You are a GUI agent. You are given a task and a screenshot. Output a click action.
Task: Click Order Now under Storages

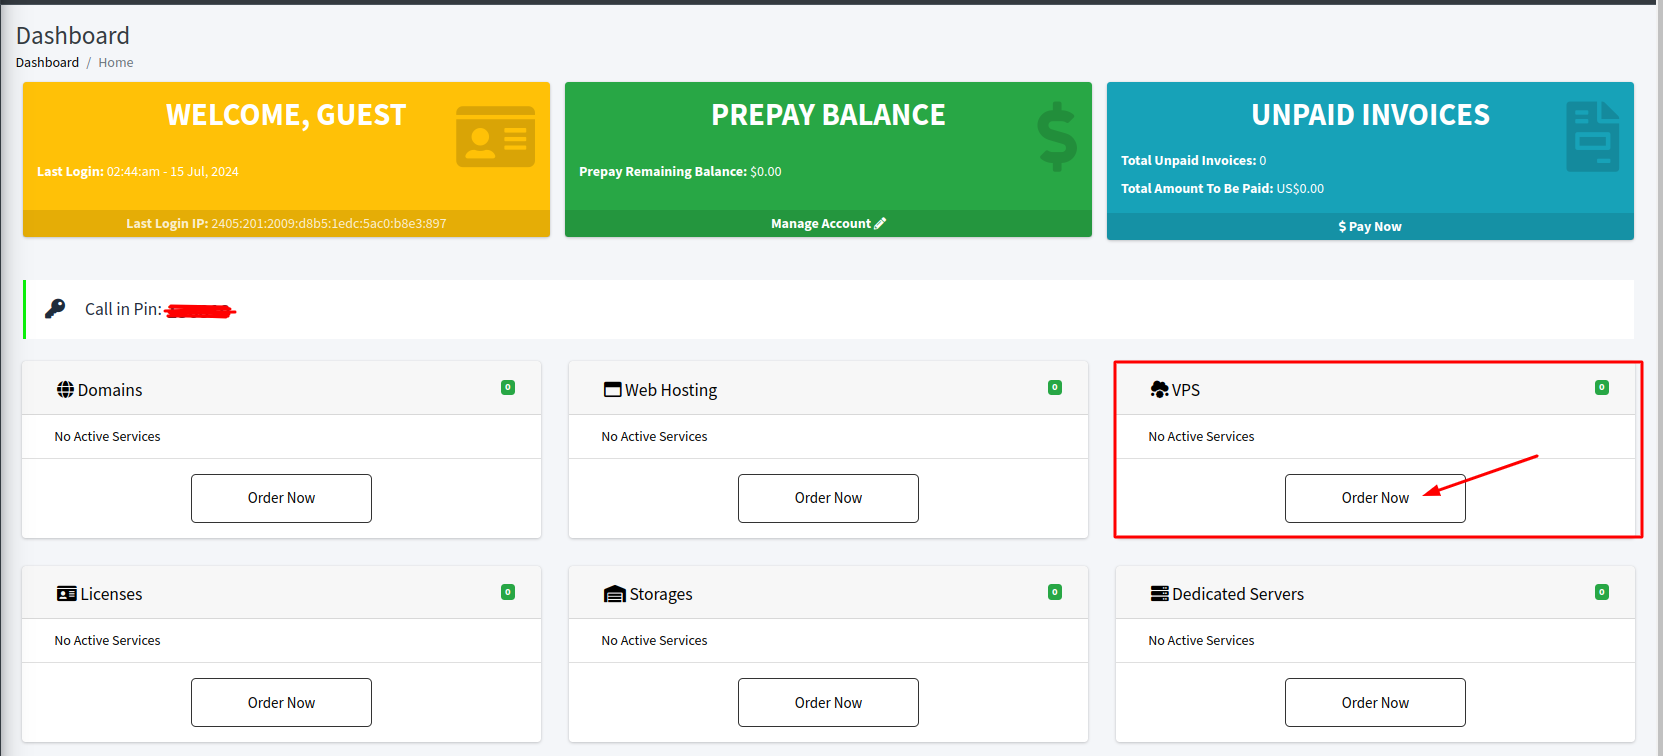click(828, 703)
